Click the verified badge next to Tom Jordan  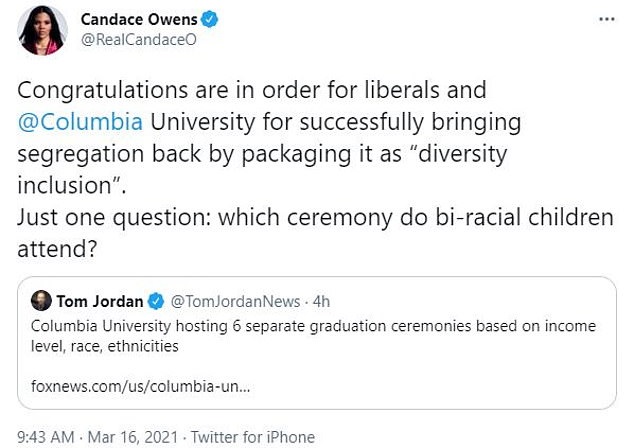pos(157,301)
